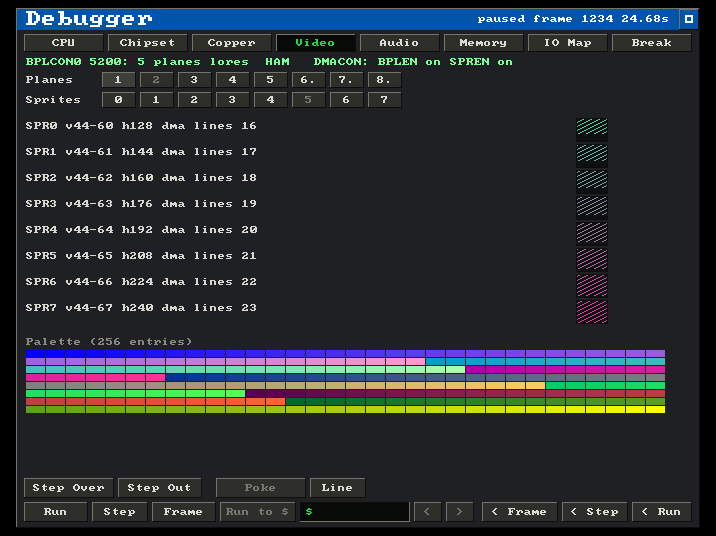Click the Poke button
716x536 pixels.
tap(260, 488)
